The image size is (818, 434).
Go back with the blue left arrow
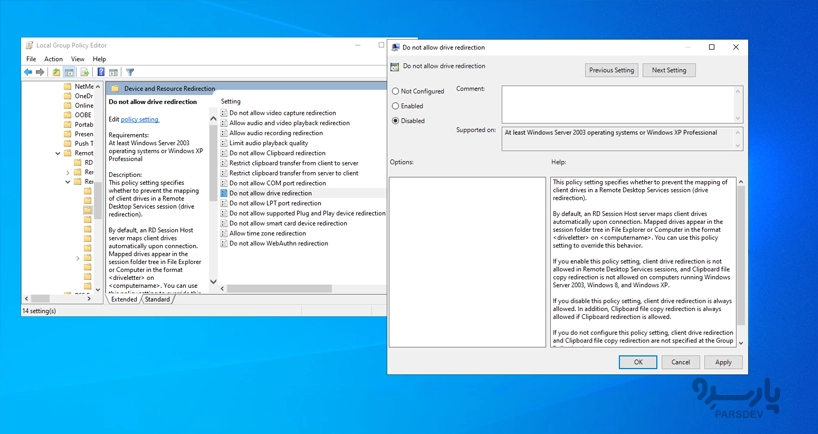(28, 72)
